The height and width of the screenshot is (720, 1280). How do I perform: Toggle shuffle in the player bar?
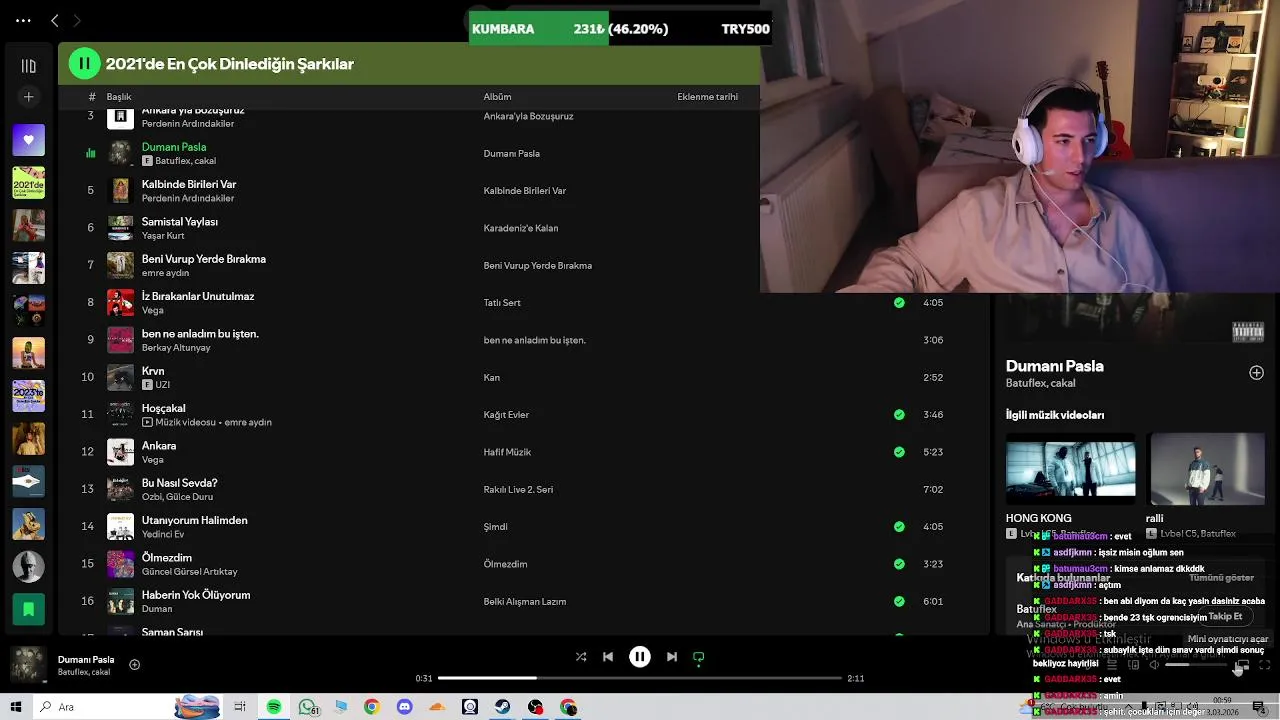[x=581, y=657]
